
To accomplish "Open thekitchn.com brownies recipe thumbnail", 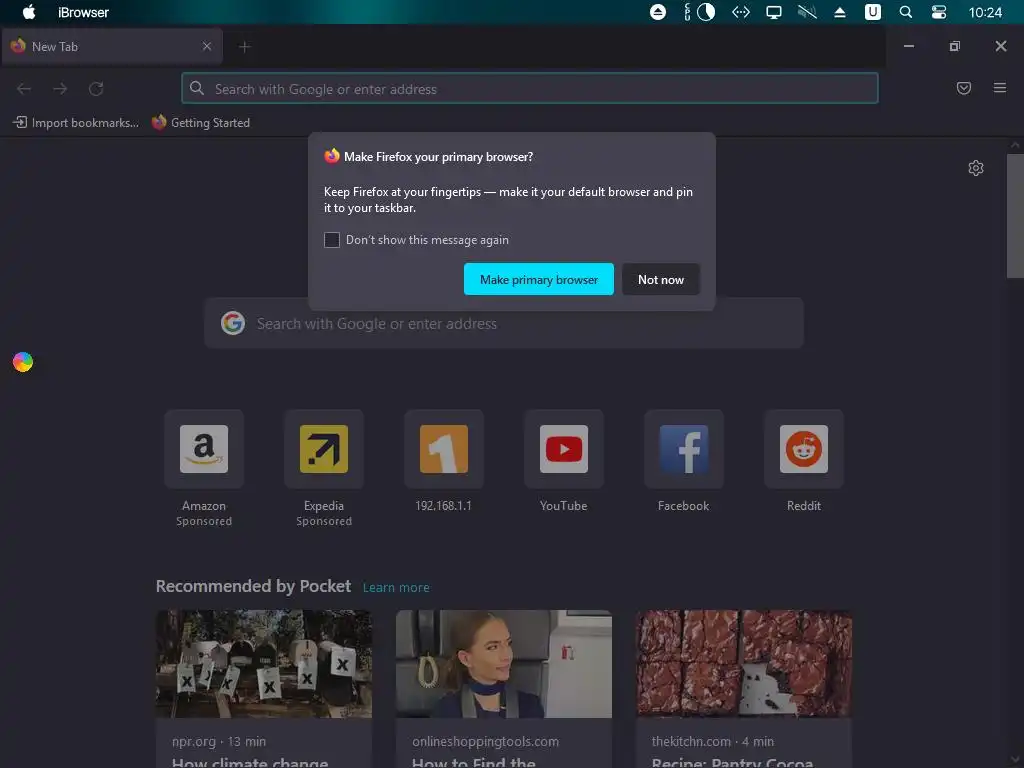I will (x=744, y=664).
